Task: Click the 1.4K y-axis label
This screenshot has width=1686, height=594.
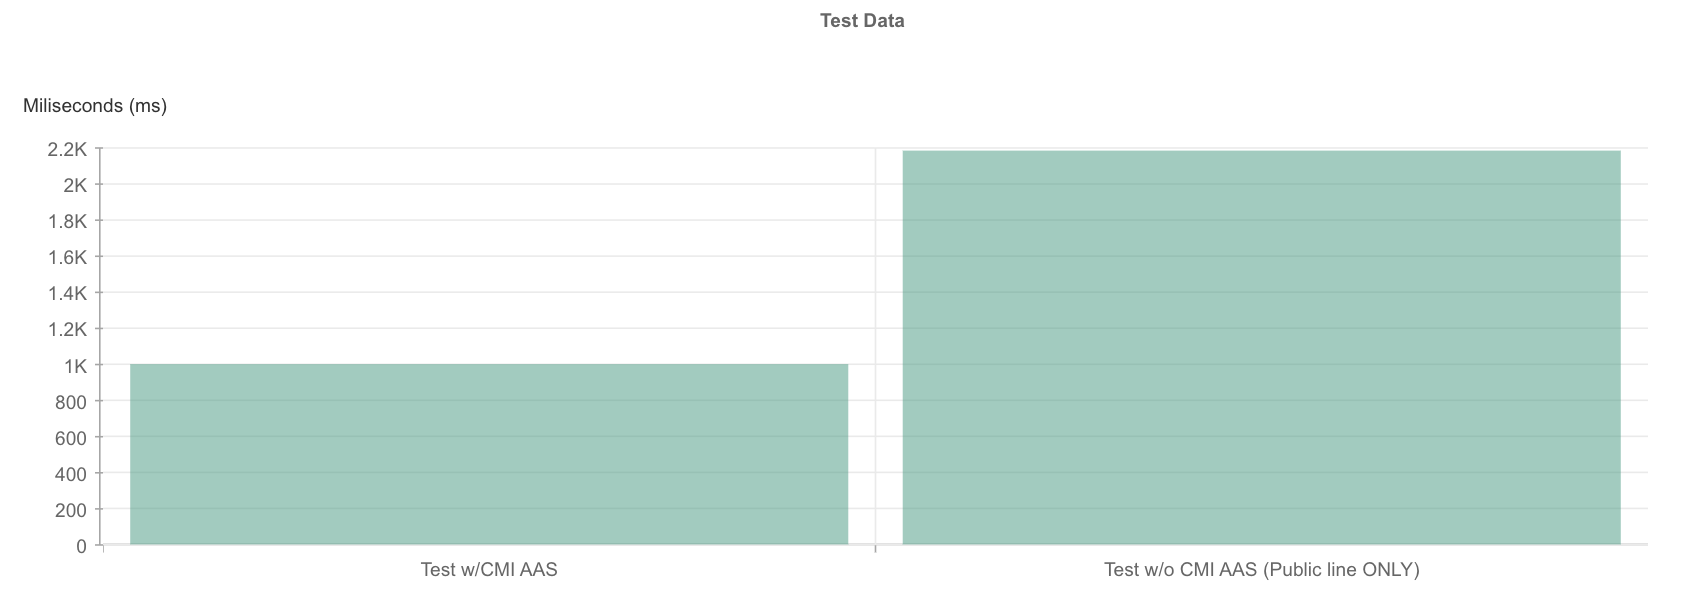Action: (x=67, y=293)
